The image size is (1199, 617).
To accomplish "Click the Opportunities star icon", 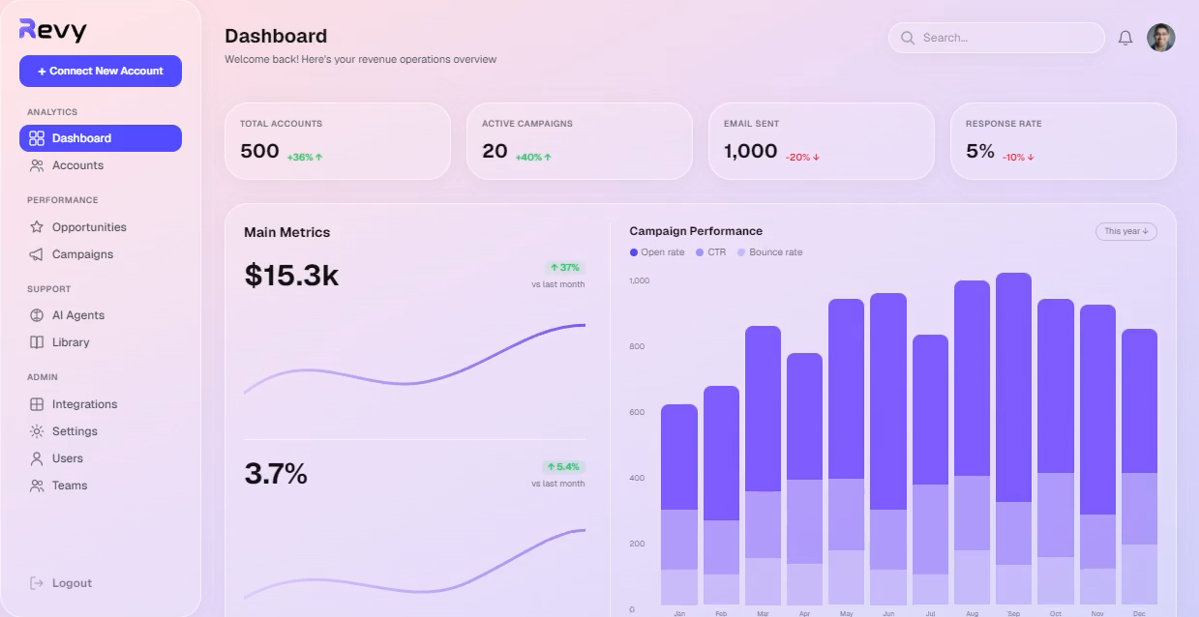I will 36,227.
